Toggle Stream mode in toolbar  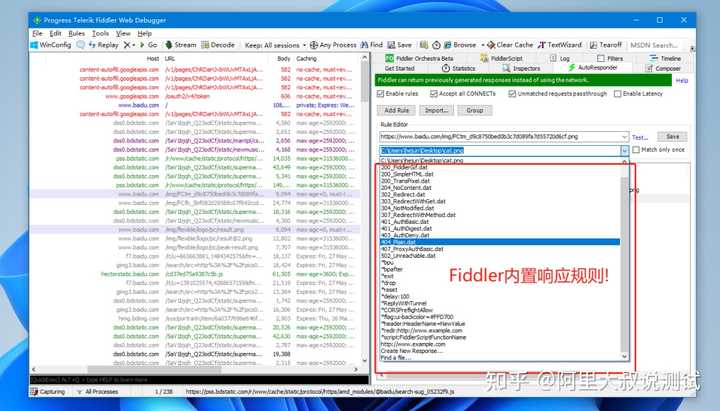click(180, 45)
